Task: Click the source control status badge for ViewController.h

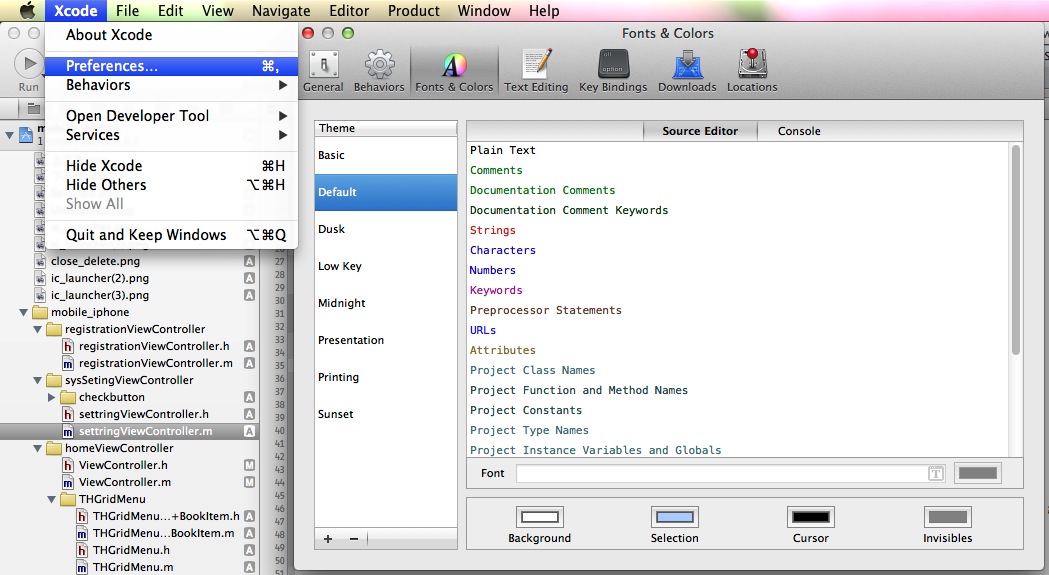Action: coord(250,465)
